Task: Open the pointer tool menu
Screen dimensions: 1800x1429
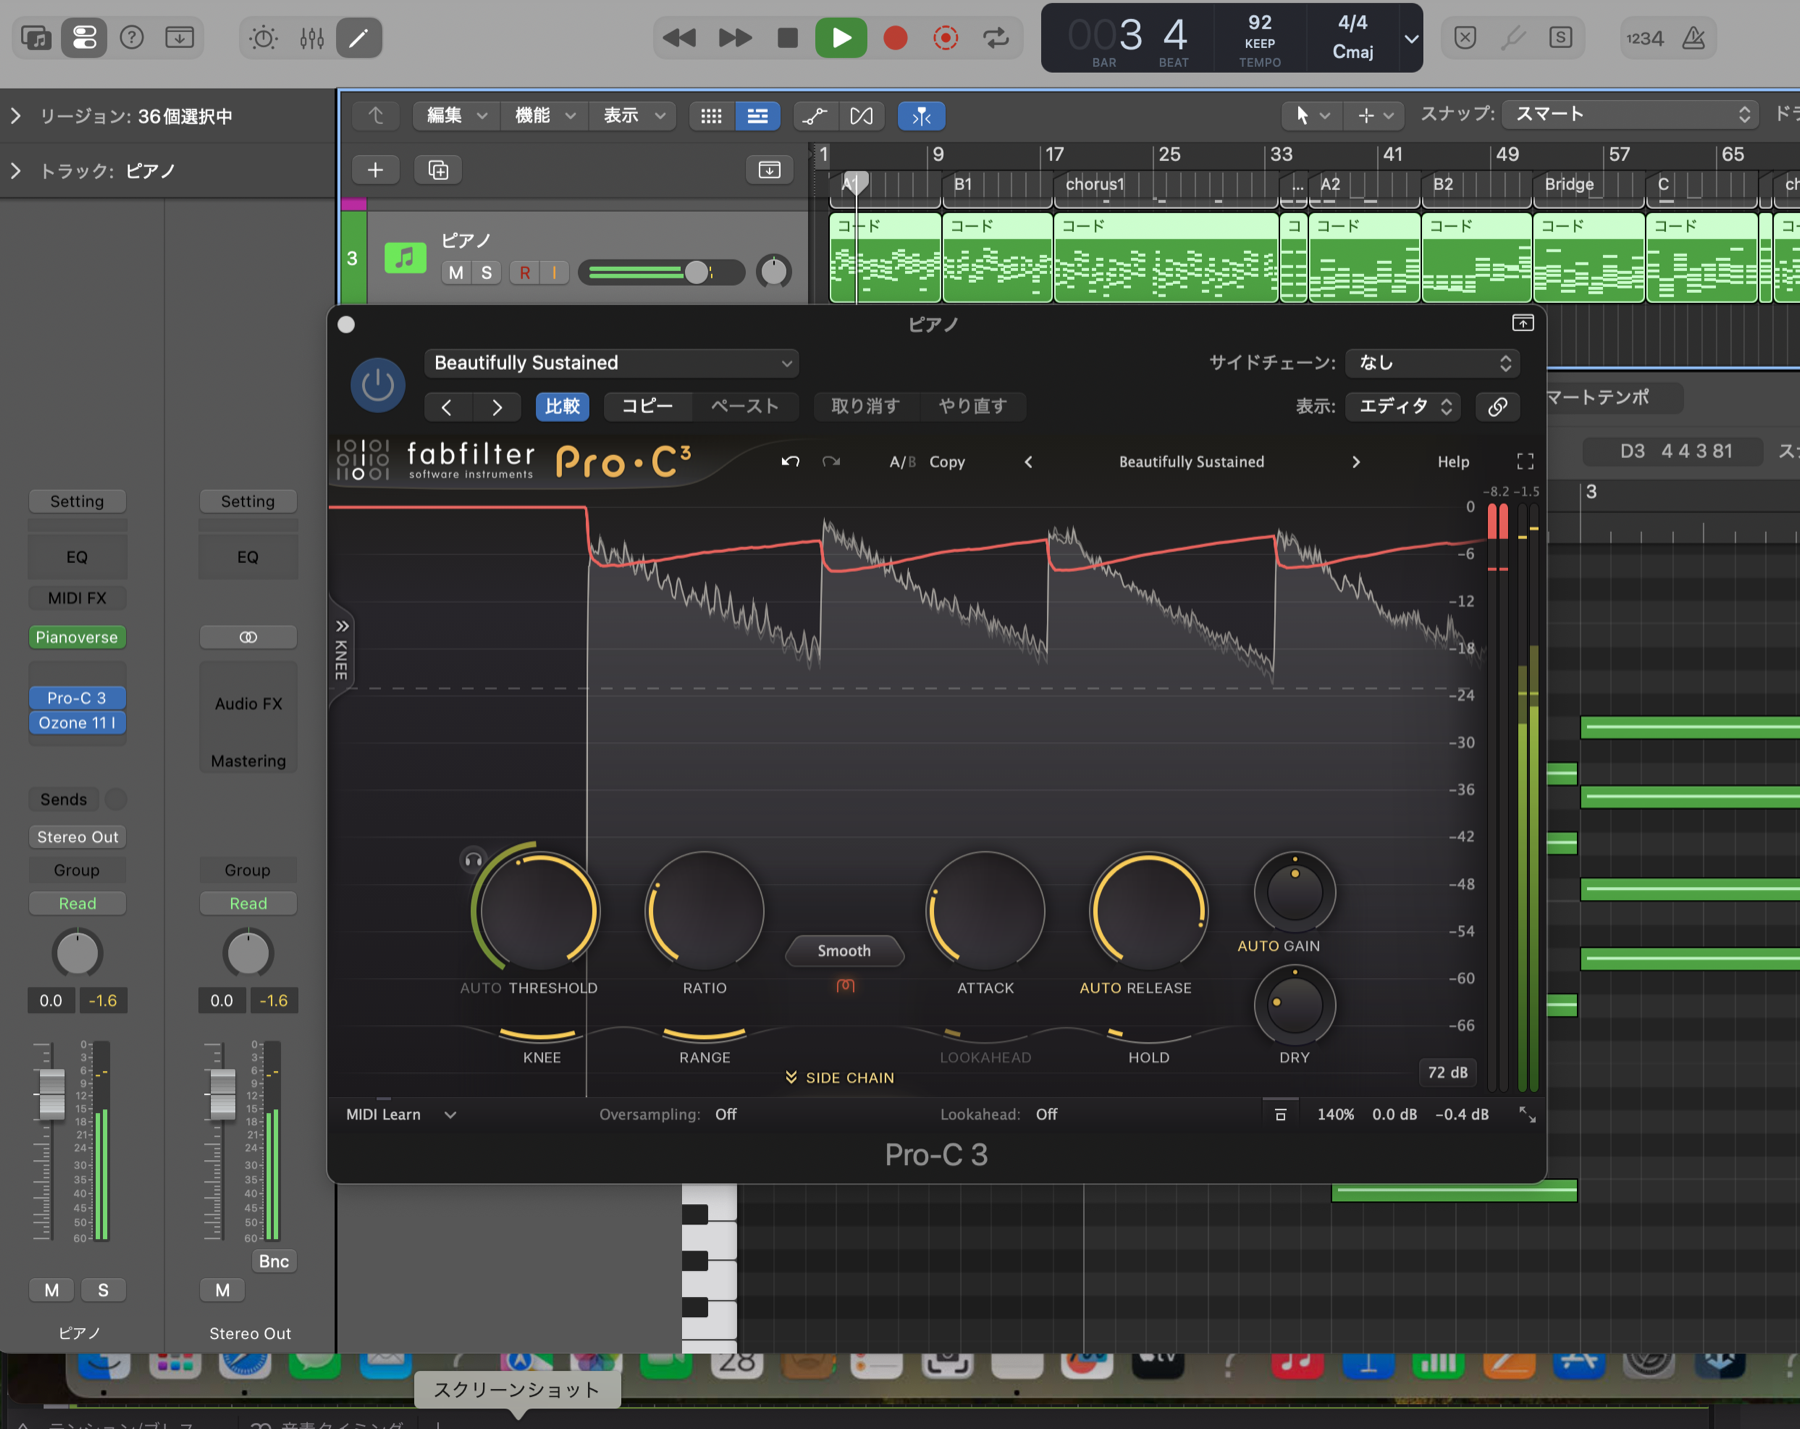Action: tap(1312, 116)
